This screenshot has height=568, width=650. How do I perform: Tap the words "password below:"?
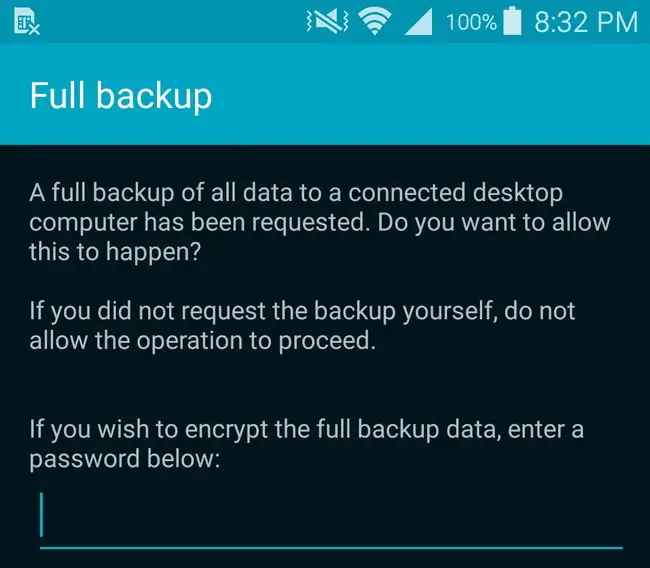(x=124, y=459)
